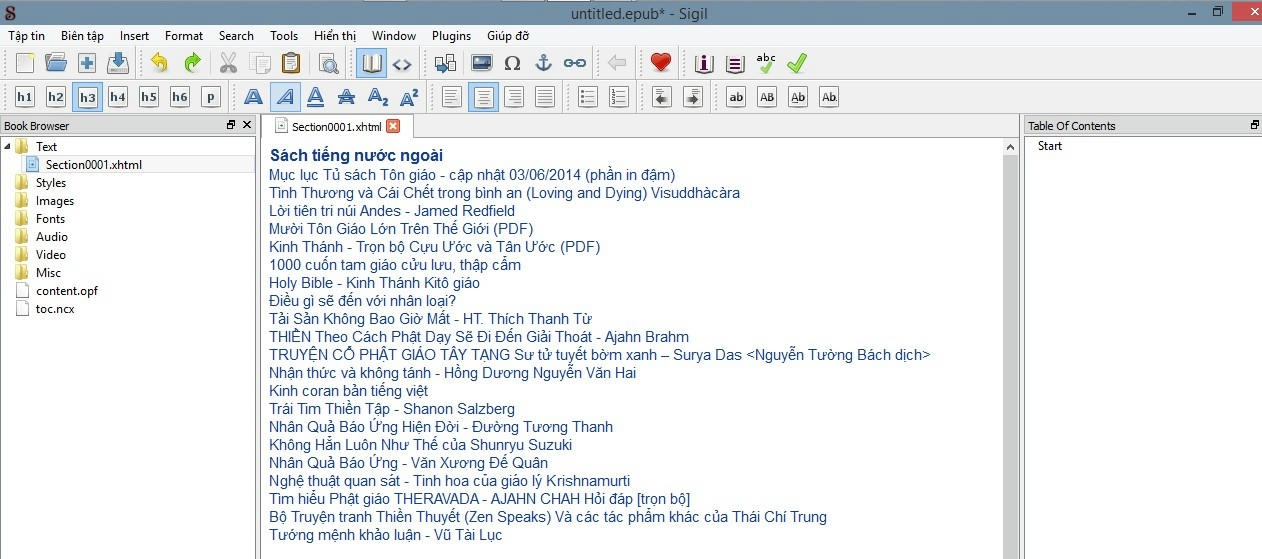Open Find and Replace
The width and height of the screenshot is (1262, 559).
328,63
